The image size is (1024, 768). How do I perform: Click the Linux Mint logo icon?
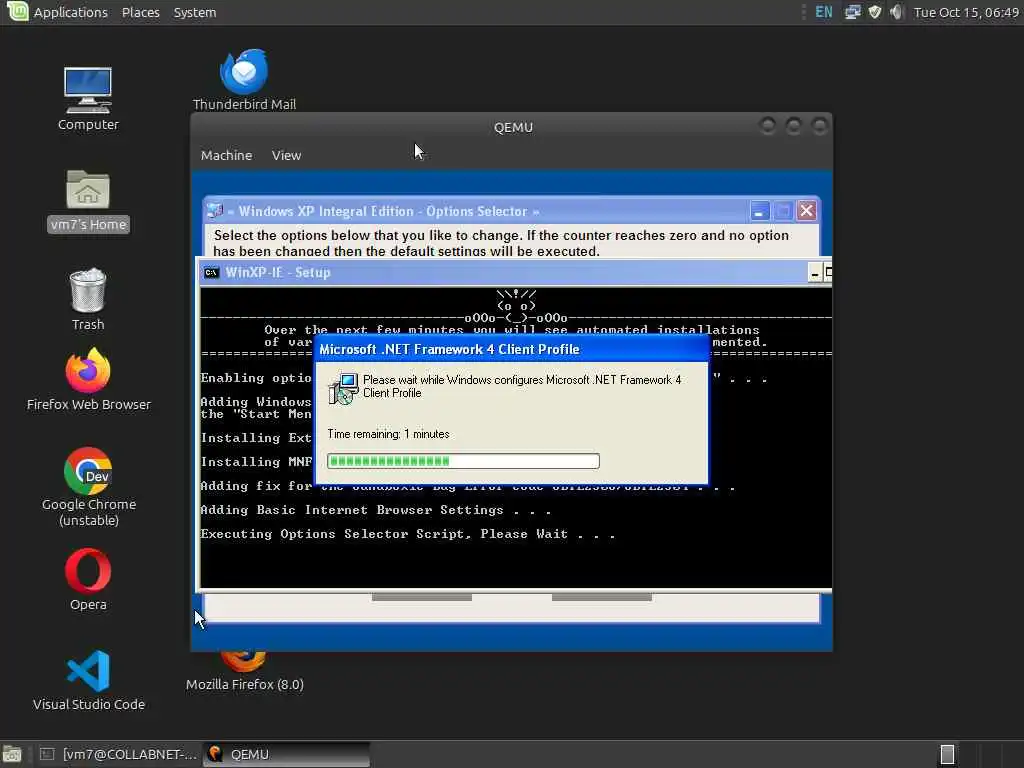point(17,12)
